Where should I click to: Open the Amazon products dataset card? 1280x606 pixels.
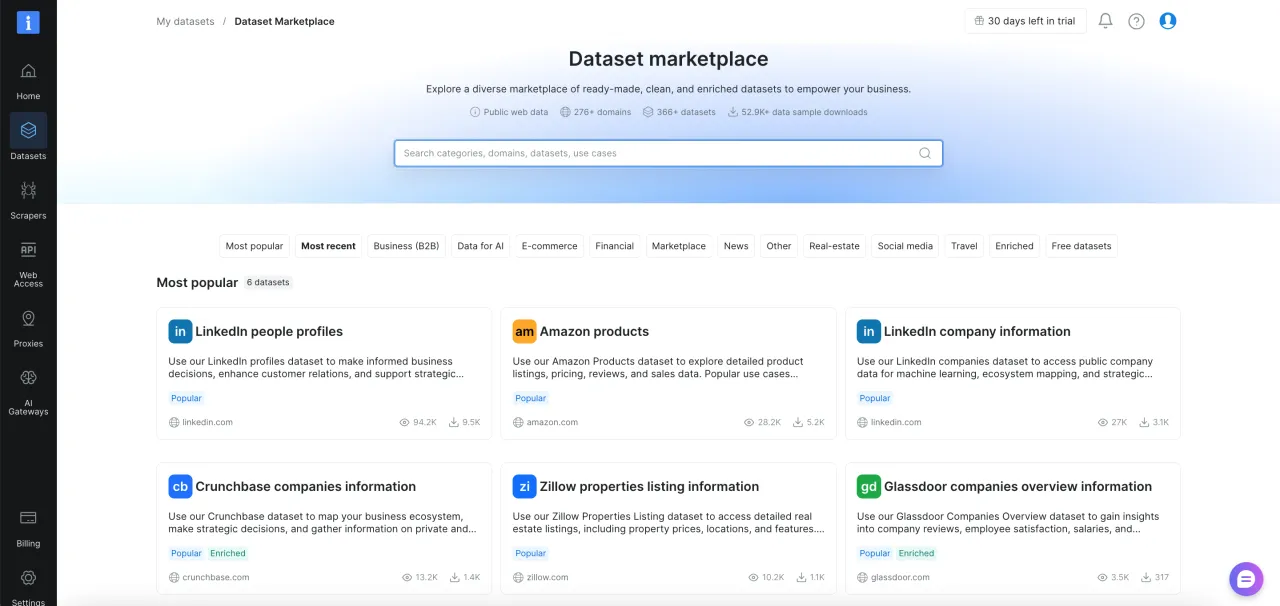[x=668, y=373]
